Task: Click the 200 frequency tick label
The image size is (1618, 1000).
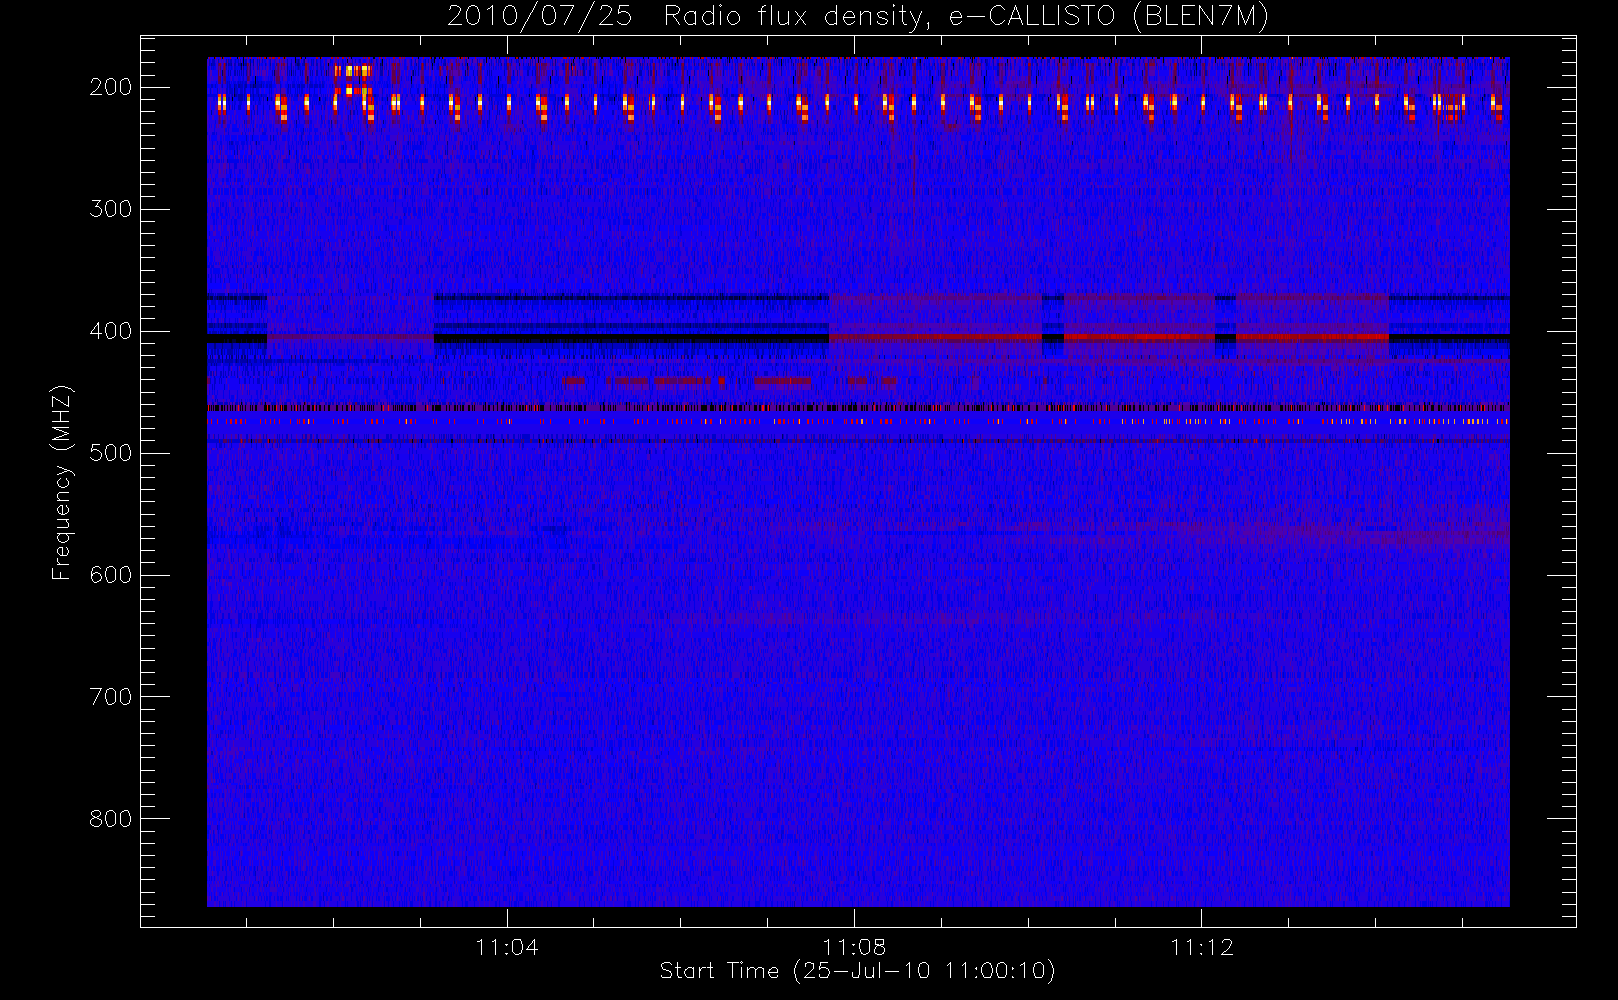Action: [x=111, y=87]
